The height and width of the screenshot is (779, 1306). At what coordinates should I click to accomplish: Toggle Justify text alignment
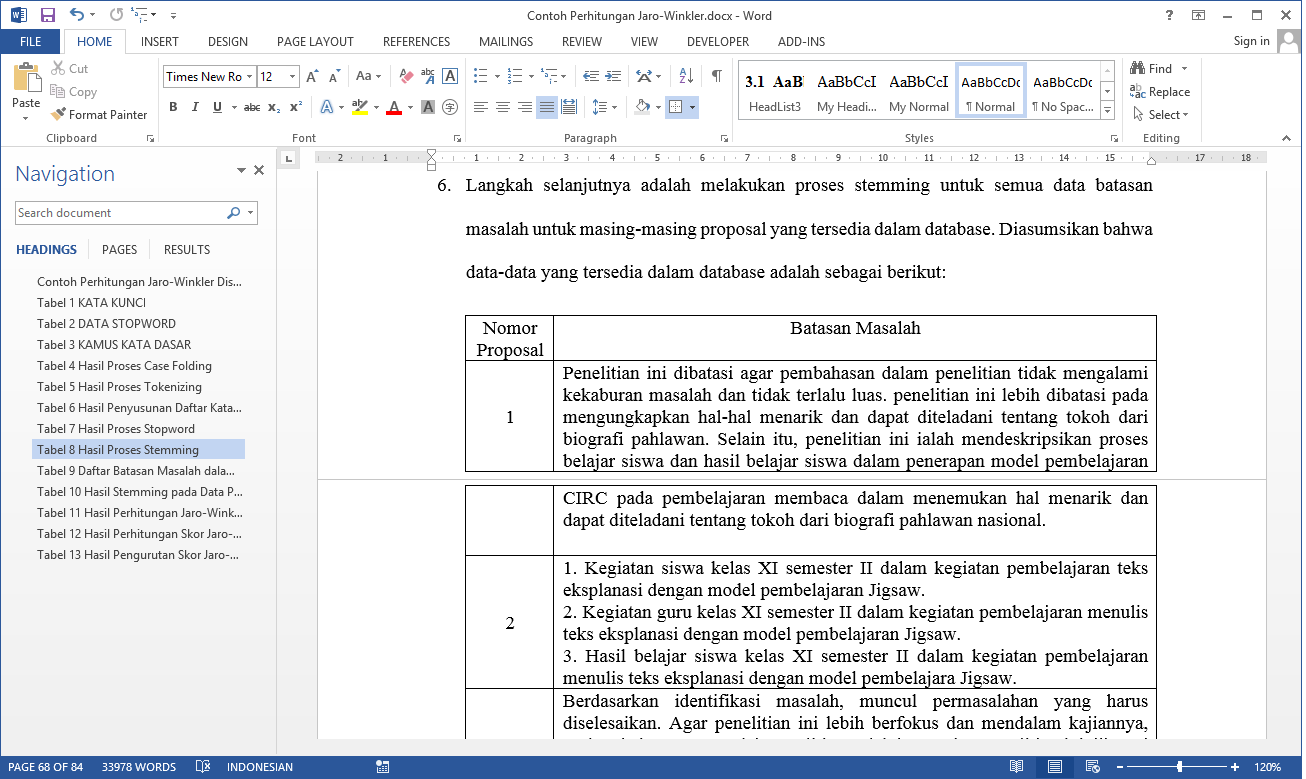547,107
